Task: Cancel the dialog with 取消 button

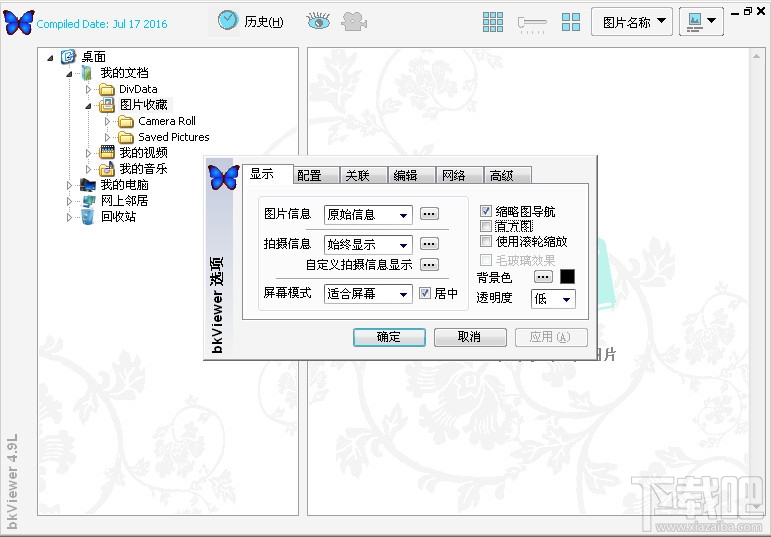Action: click(x=470, y=337)
